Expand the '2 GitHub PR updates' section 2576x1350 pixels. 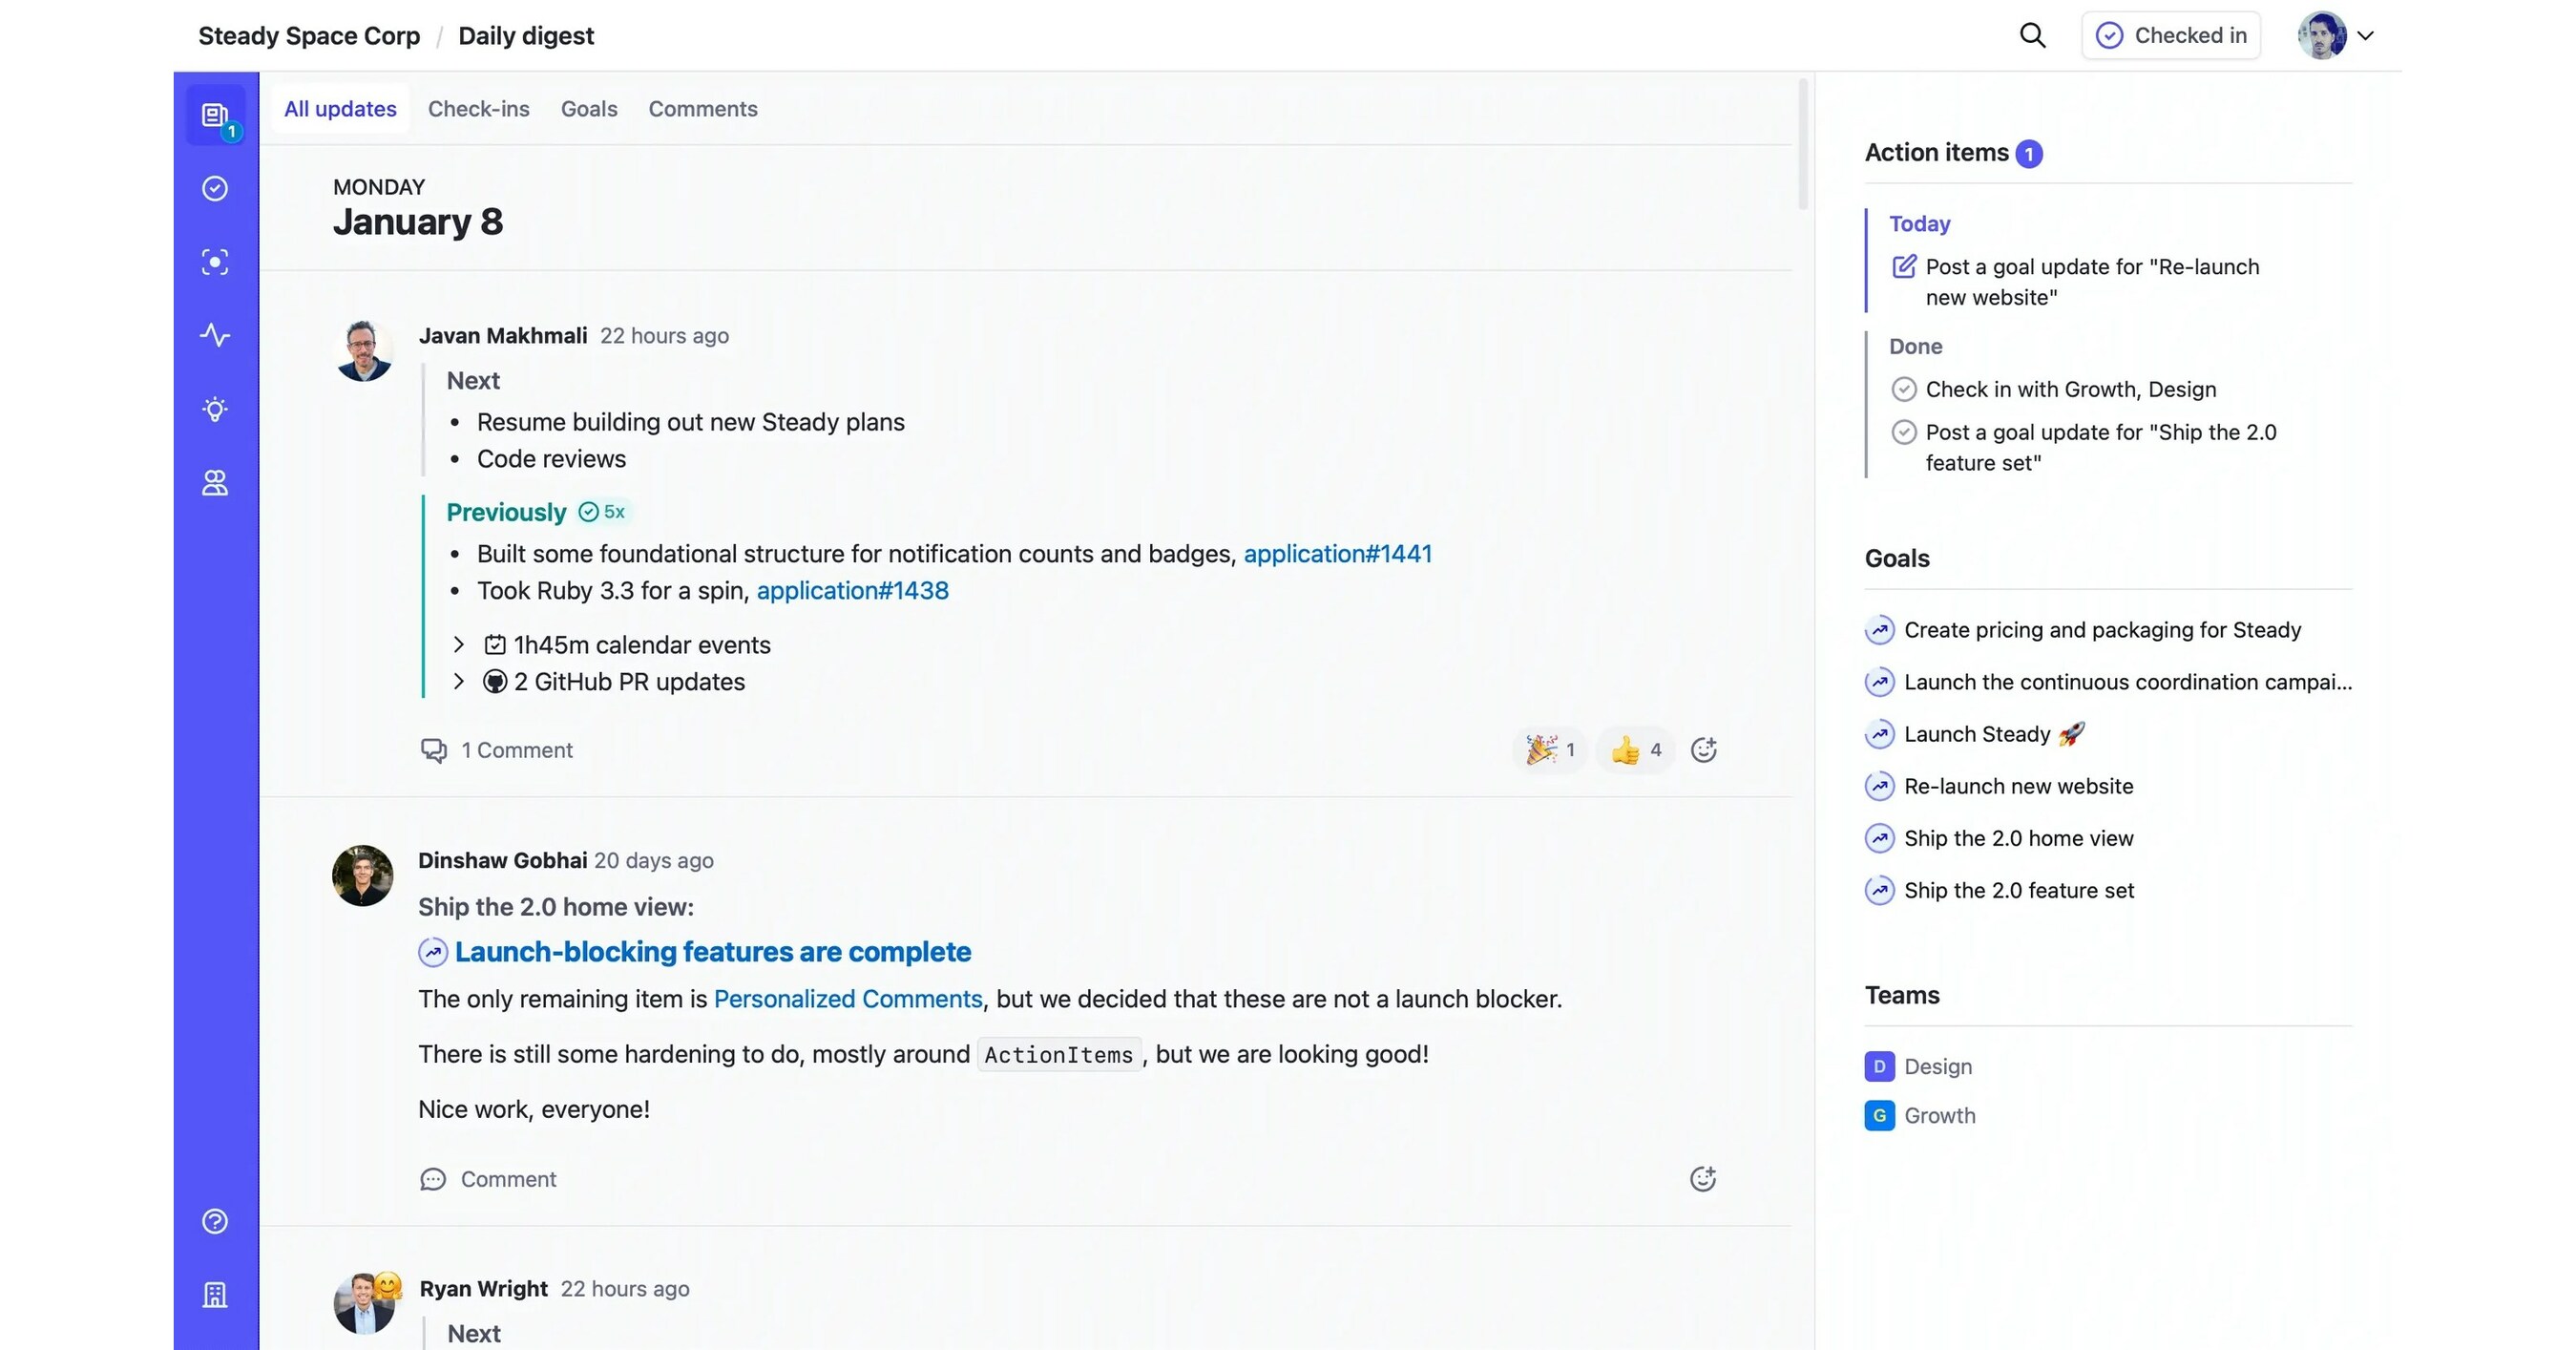coord(459,682)
